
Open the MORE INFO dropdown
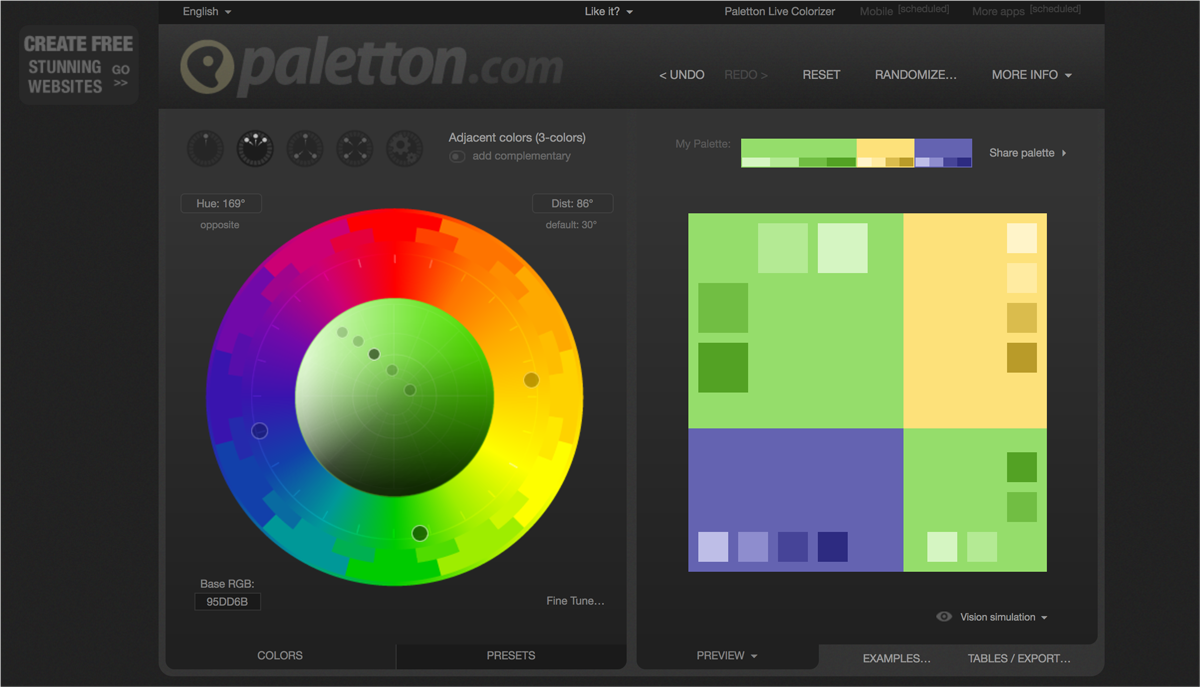1031,74
